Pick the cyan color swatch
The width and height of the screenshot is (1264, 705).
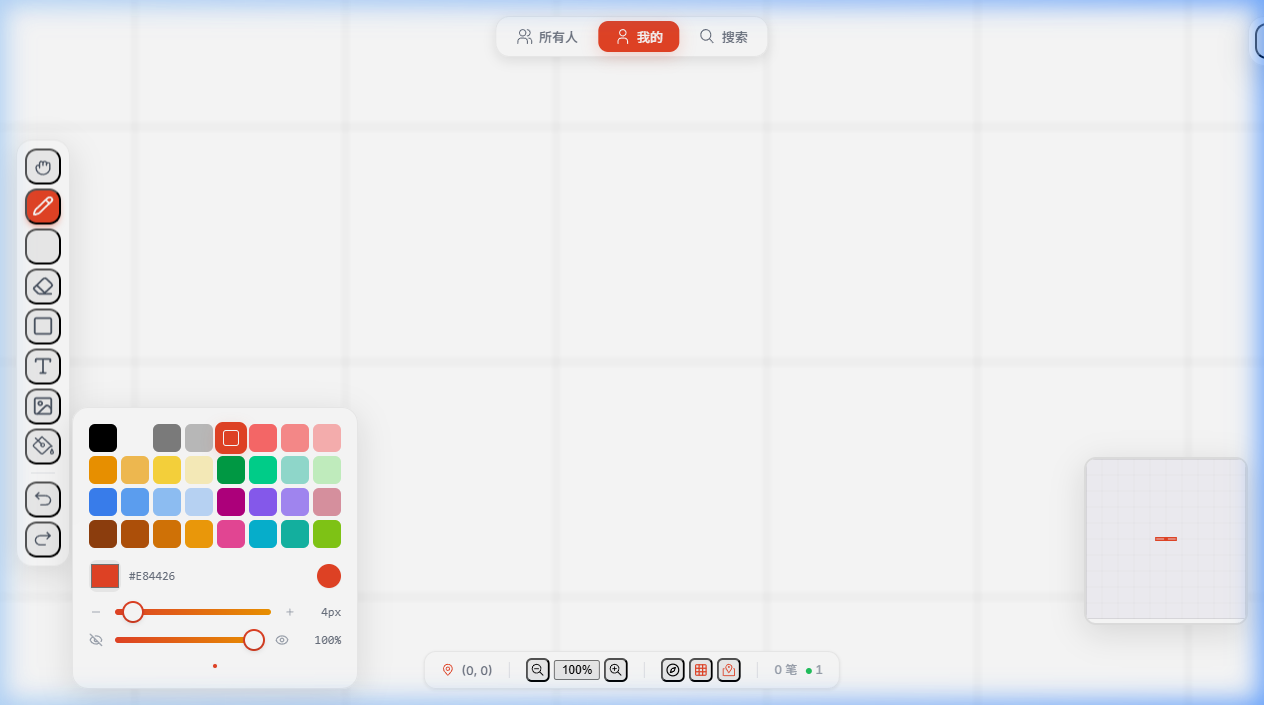coord(263,534)
